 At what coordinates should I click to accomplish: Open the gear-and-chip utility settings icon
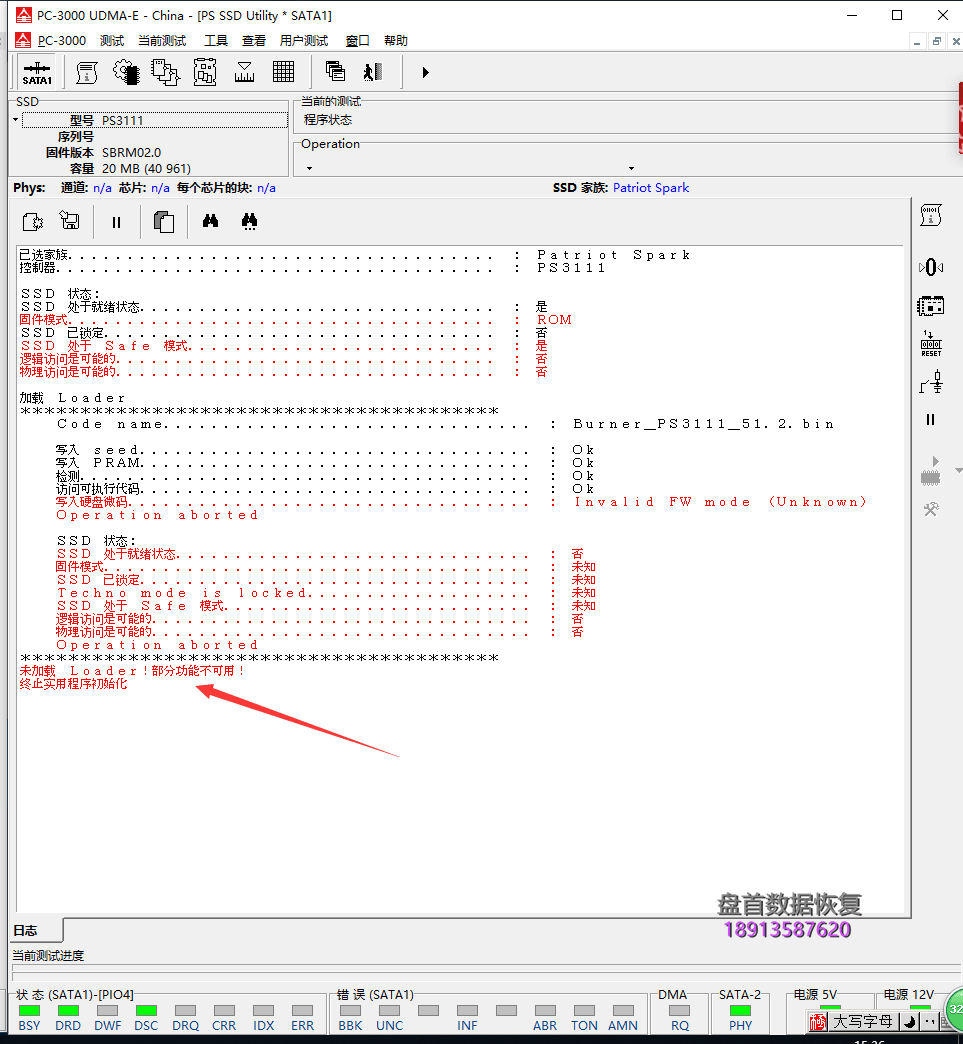(x=126, y=73)
